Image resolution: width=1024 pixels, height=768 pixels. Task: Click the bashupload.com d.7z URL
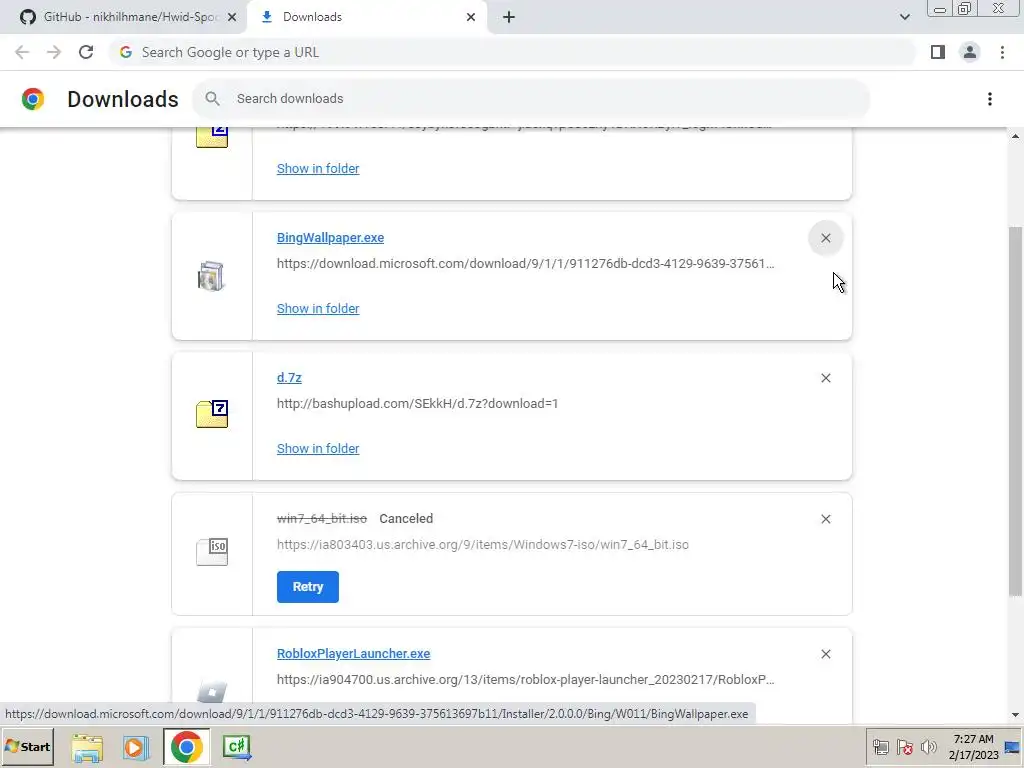pos(417,404)
